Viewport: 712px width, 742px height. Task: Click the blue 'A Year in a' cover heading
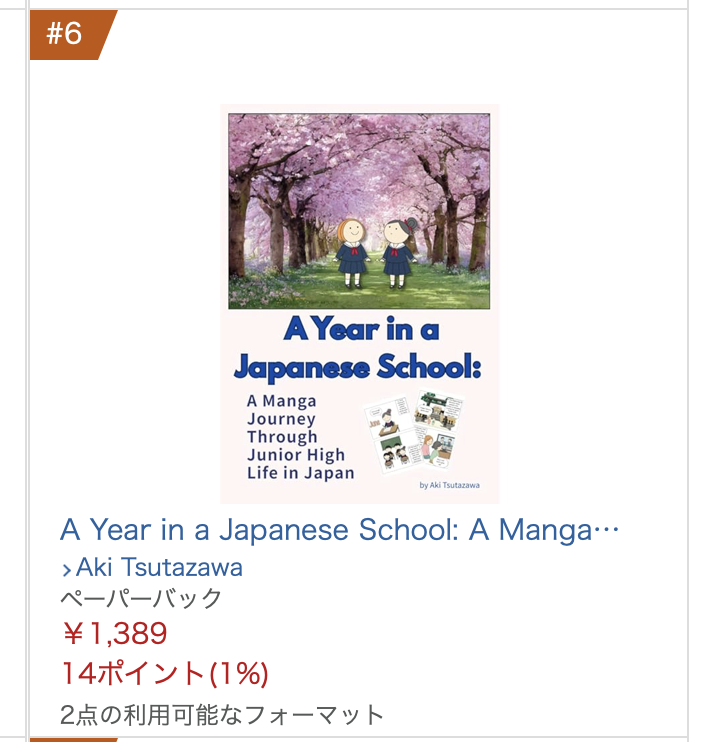(x=361, y=329)
